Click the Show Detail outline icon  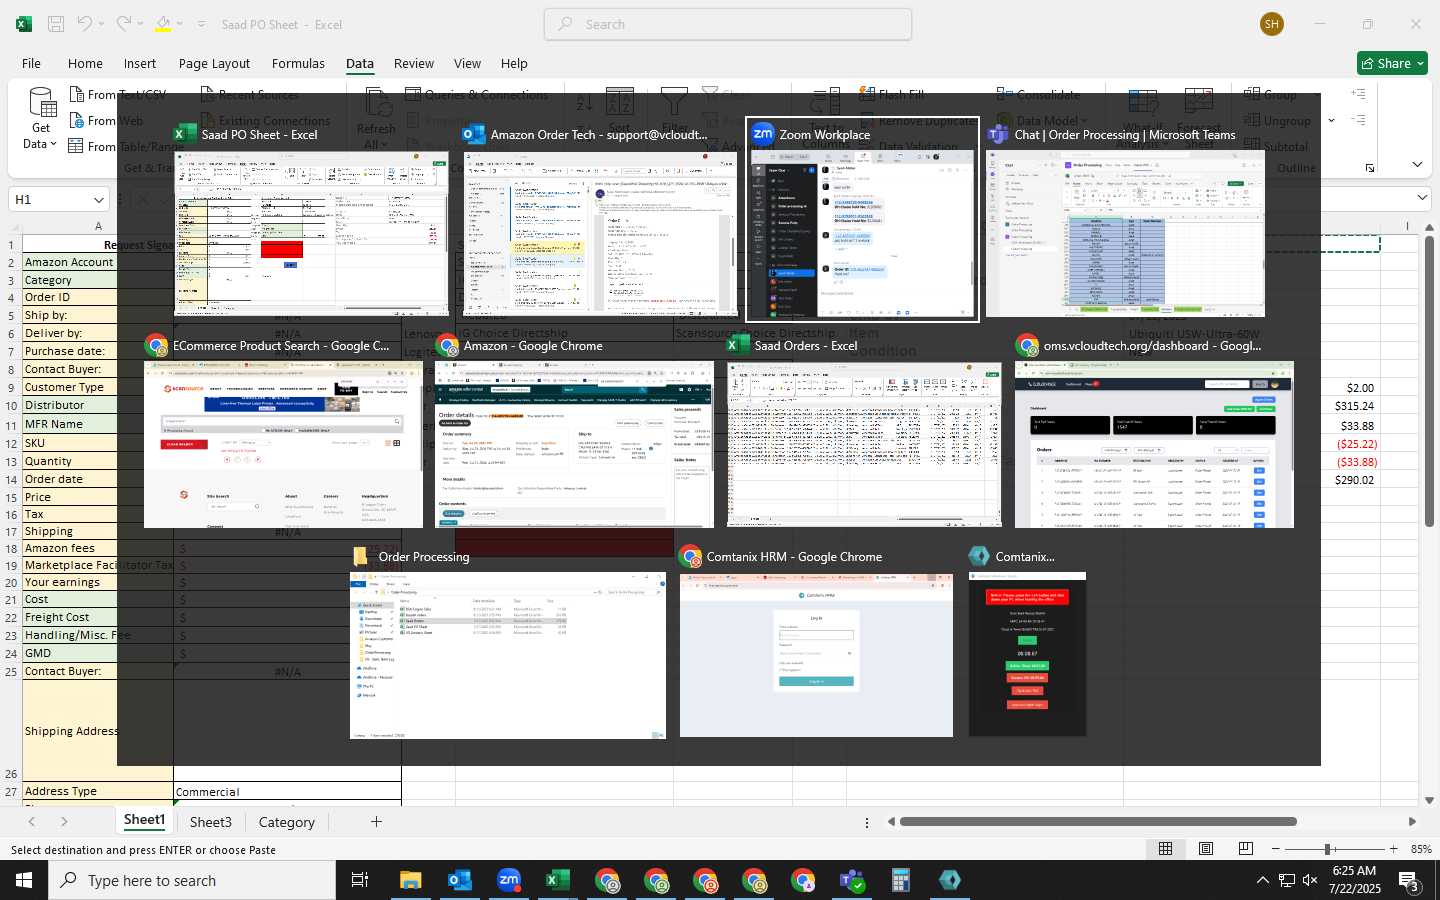[1358, 94]
